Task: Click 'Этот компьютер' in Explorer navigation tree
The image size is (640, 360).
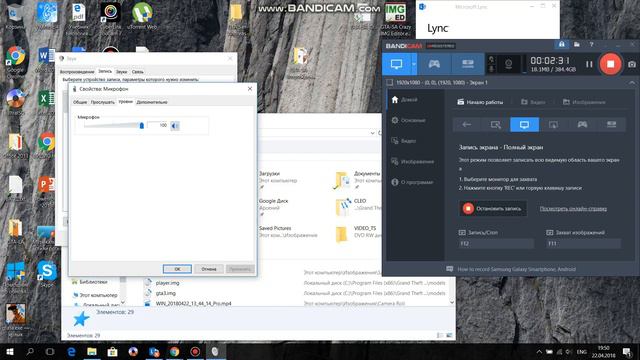Action: coord(98,295)
